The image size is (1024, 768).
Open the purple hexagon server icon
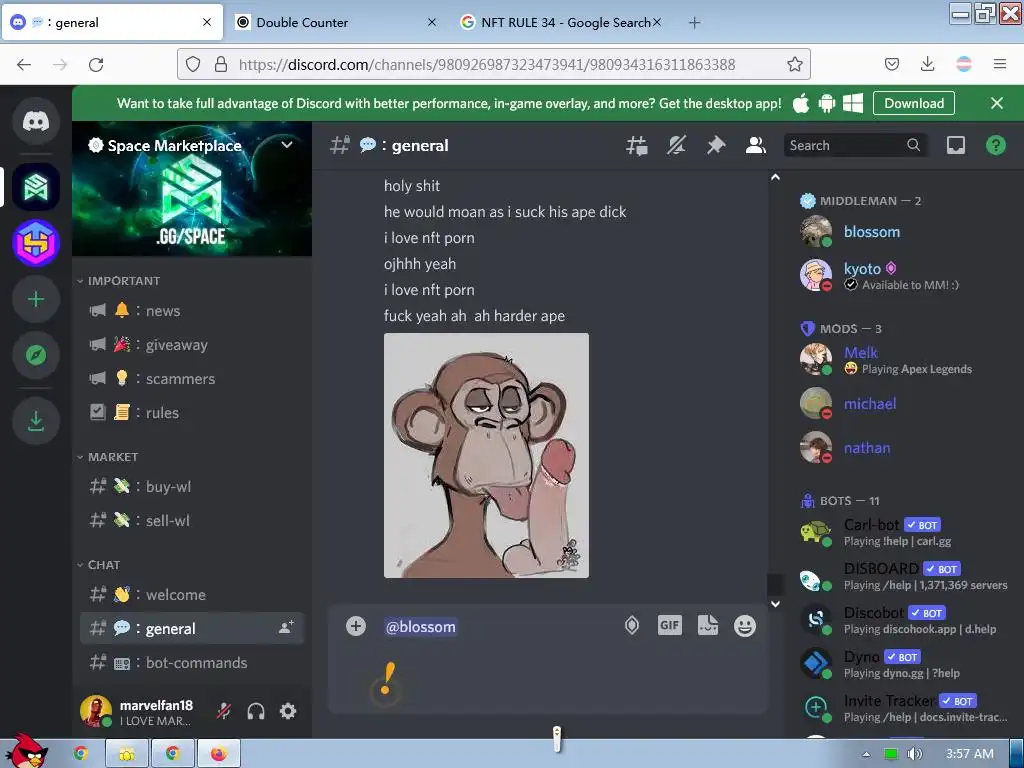click(x=36, y=243)
